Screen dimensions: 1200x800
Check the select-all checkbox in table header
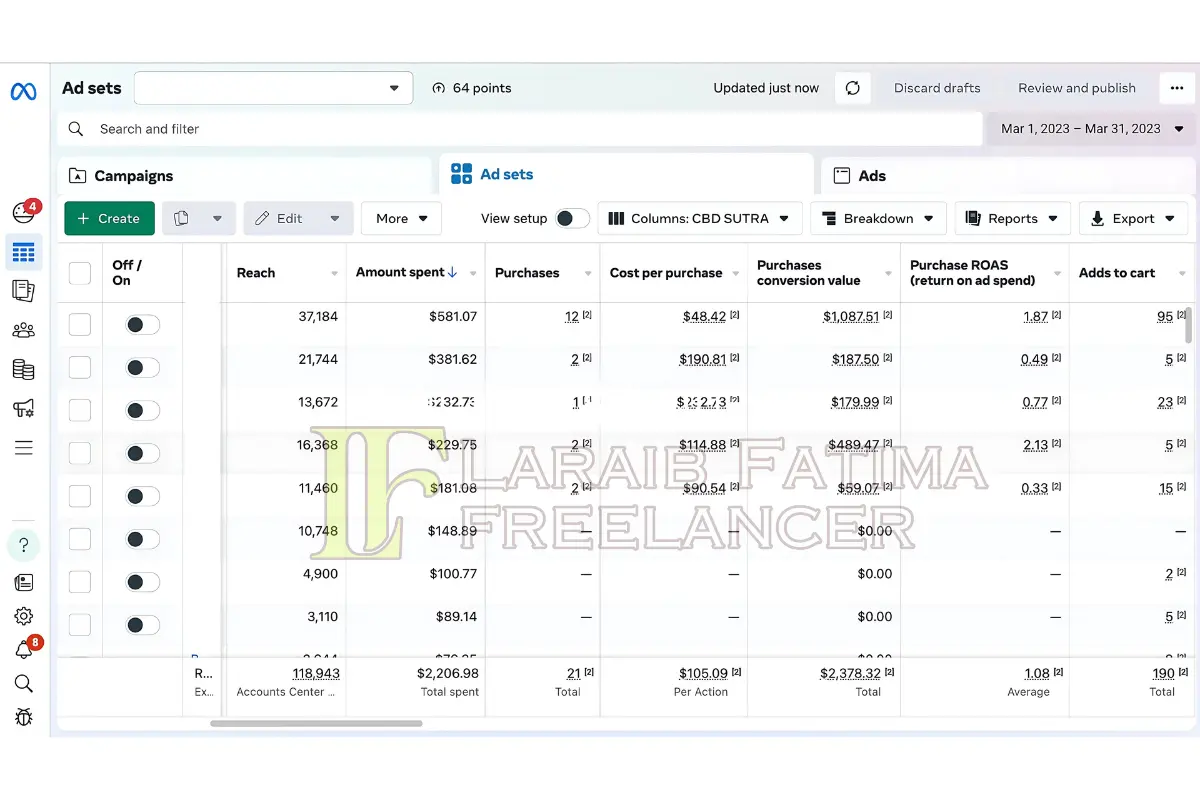[79, 273]
